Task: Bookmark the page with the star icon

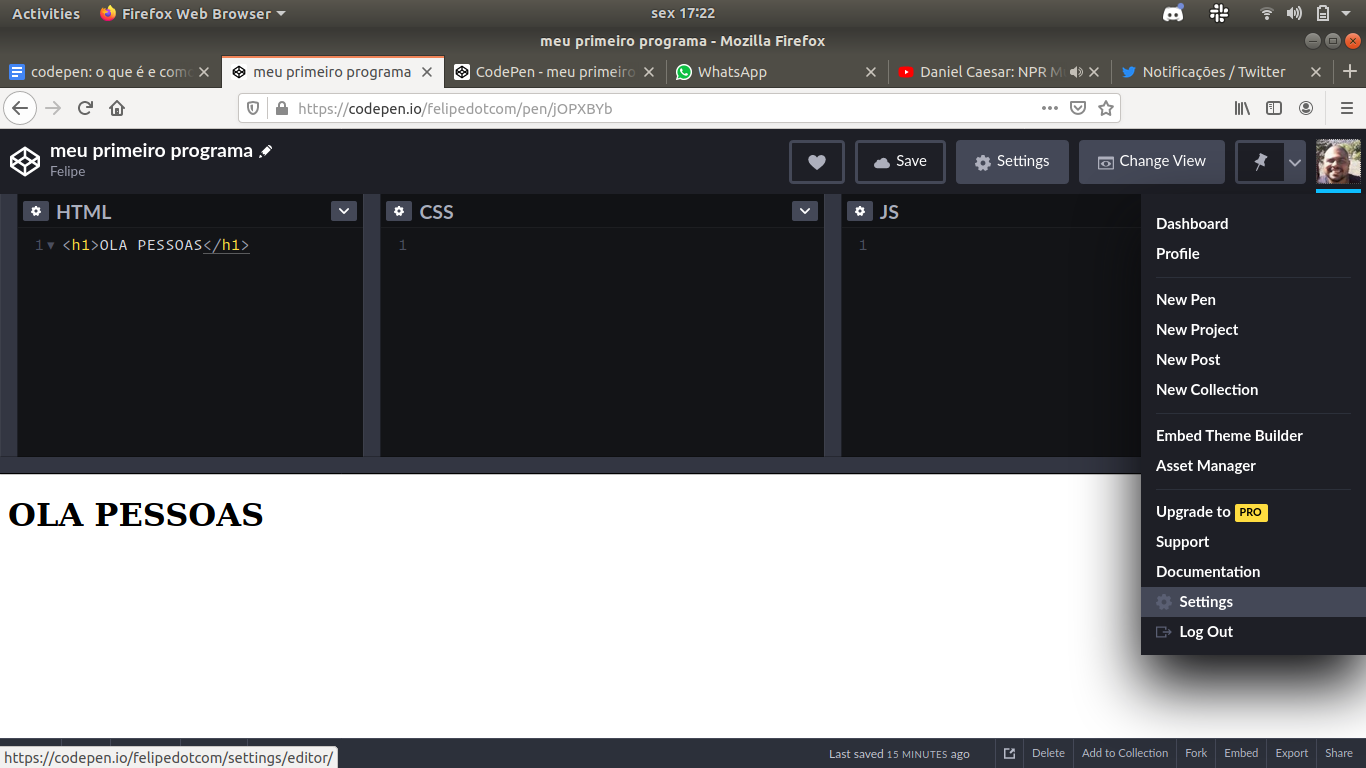Action: pyautogui.click(x=1106, y=107)
